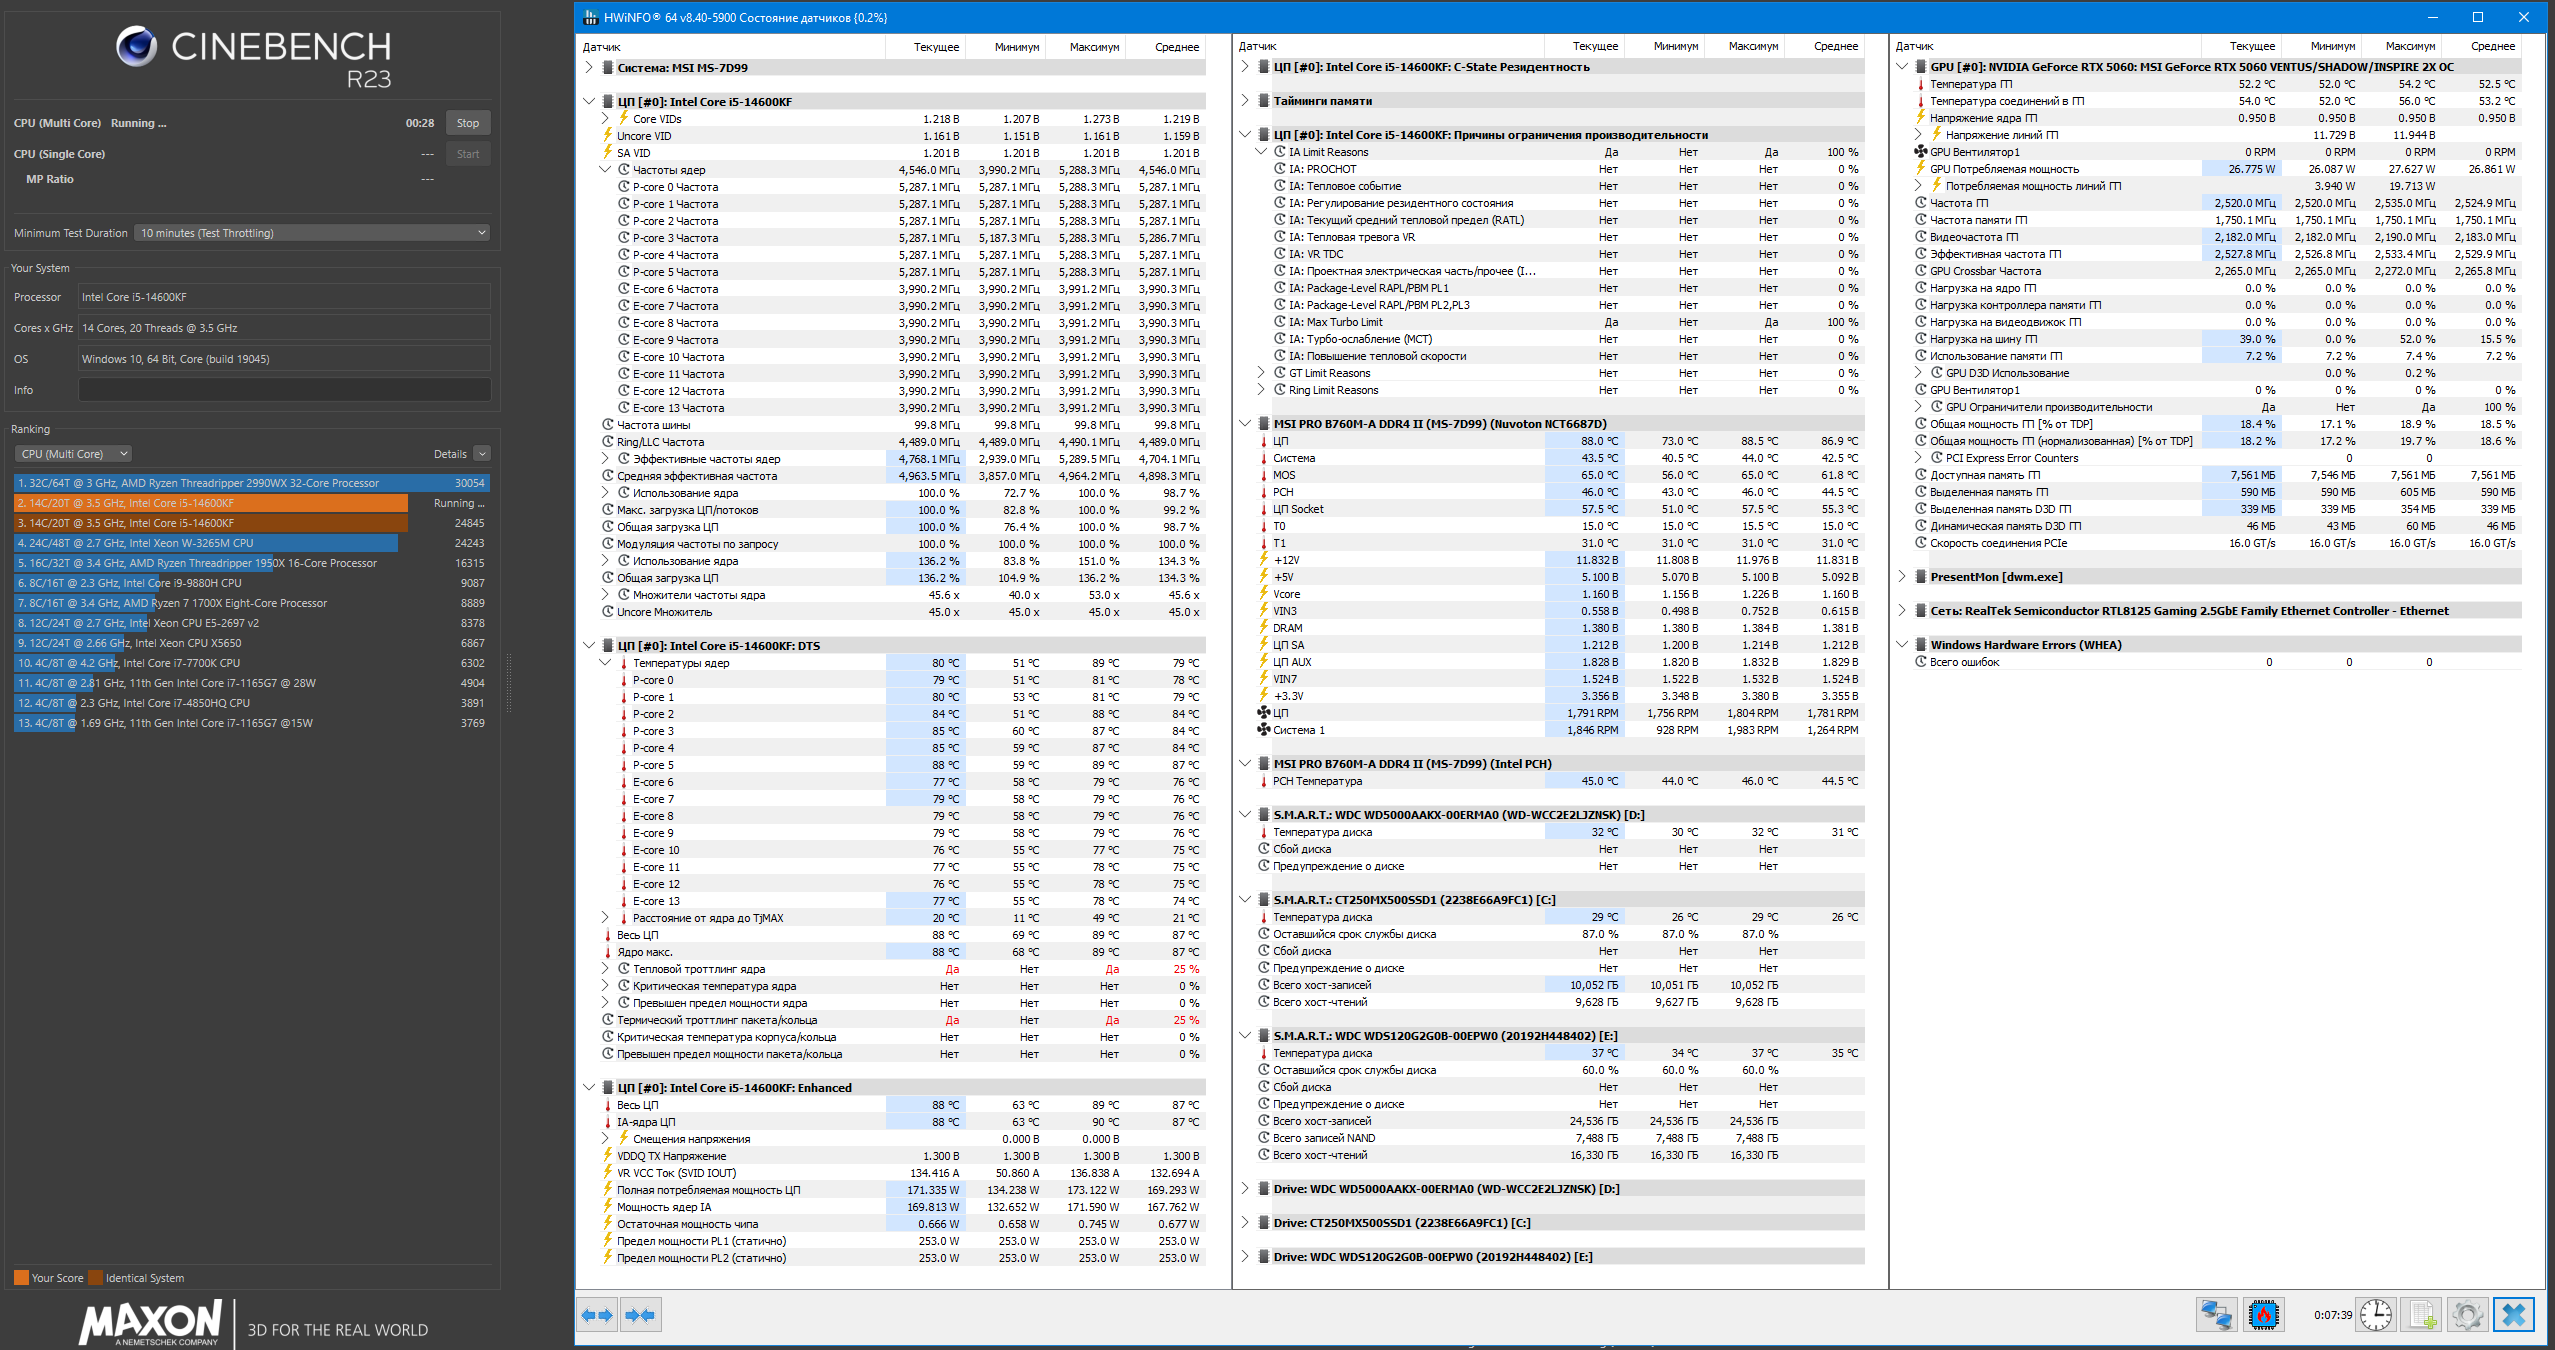
Task: Collapse the Windows Hardware Errors (WHEA) group
Action: click(x=1901, y=645)
